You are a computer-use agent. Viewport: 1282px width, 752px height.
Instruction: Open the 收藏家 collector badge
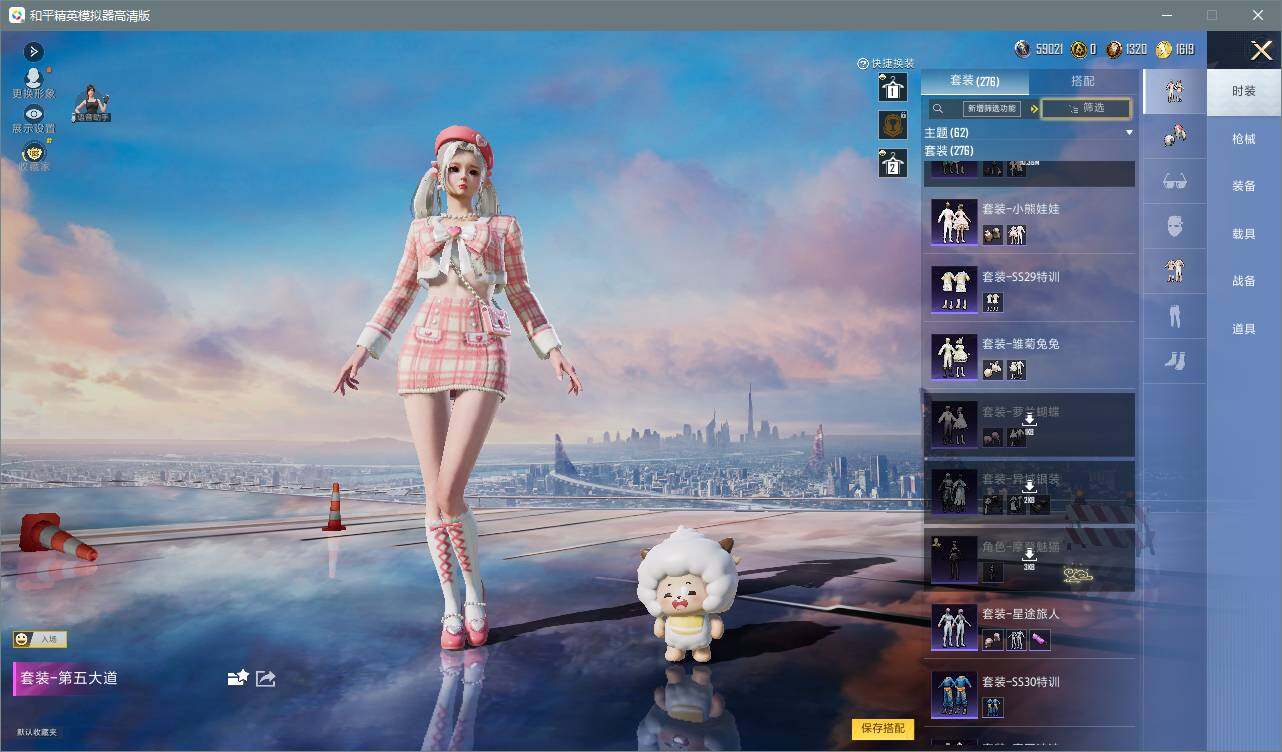coord(33,156)
